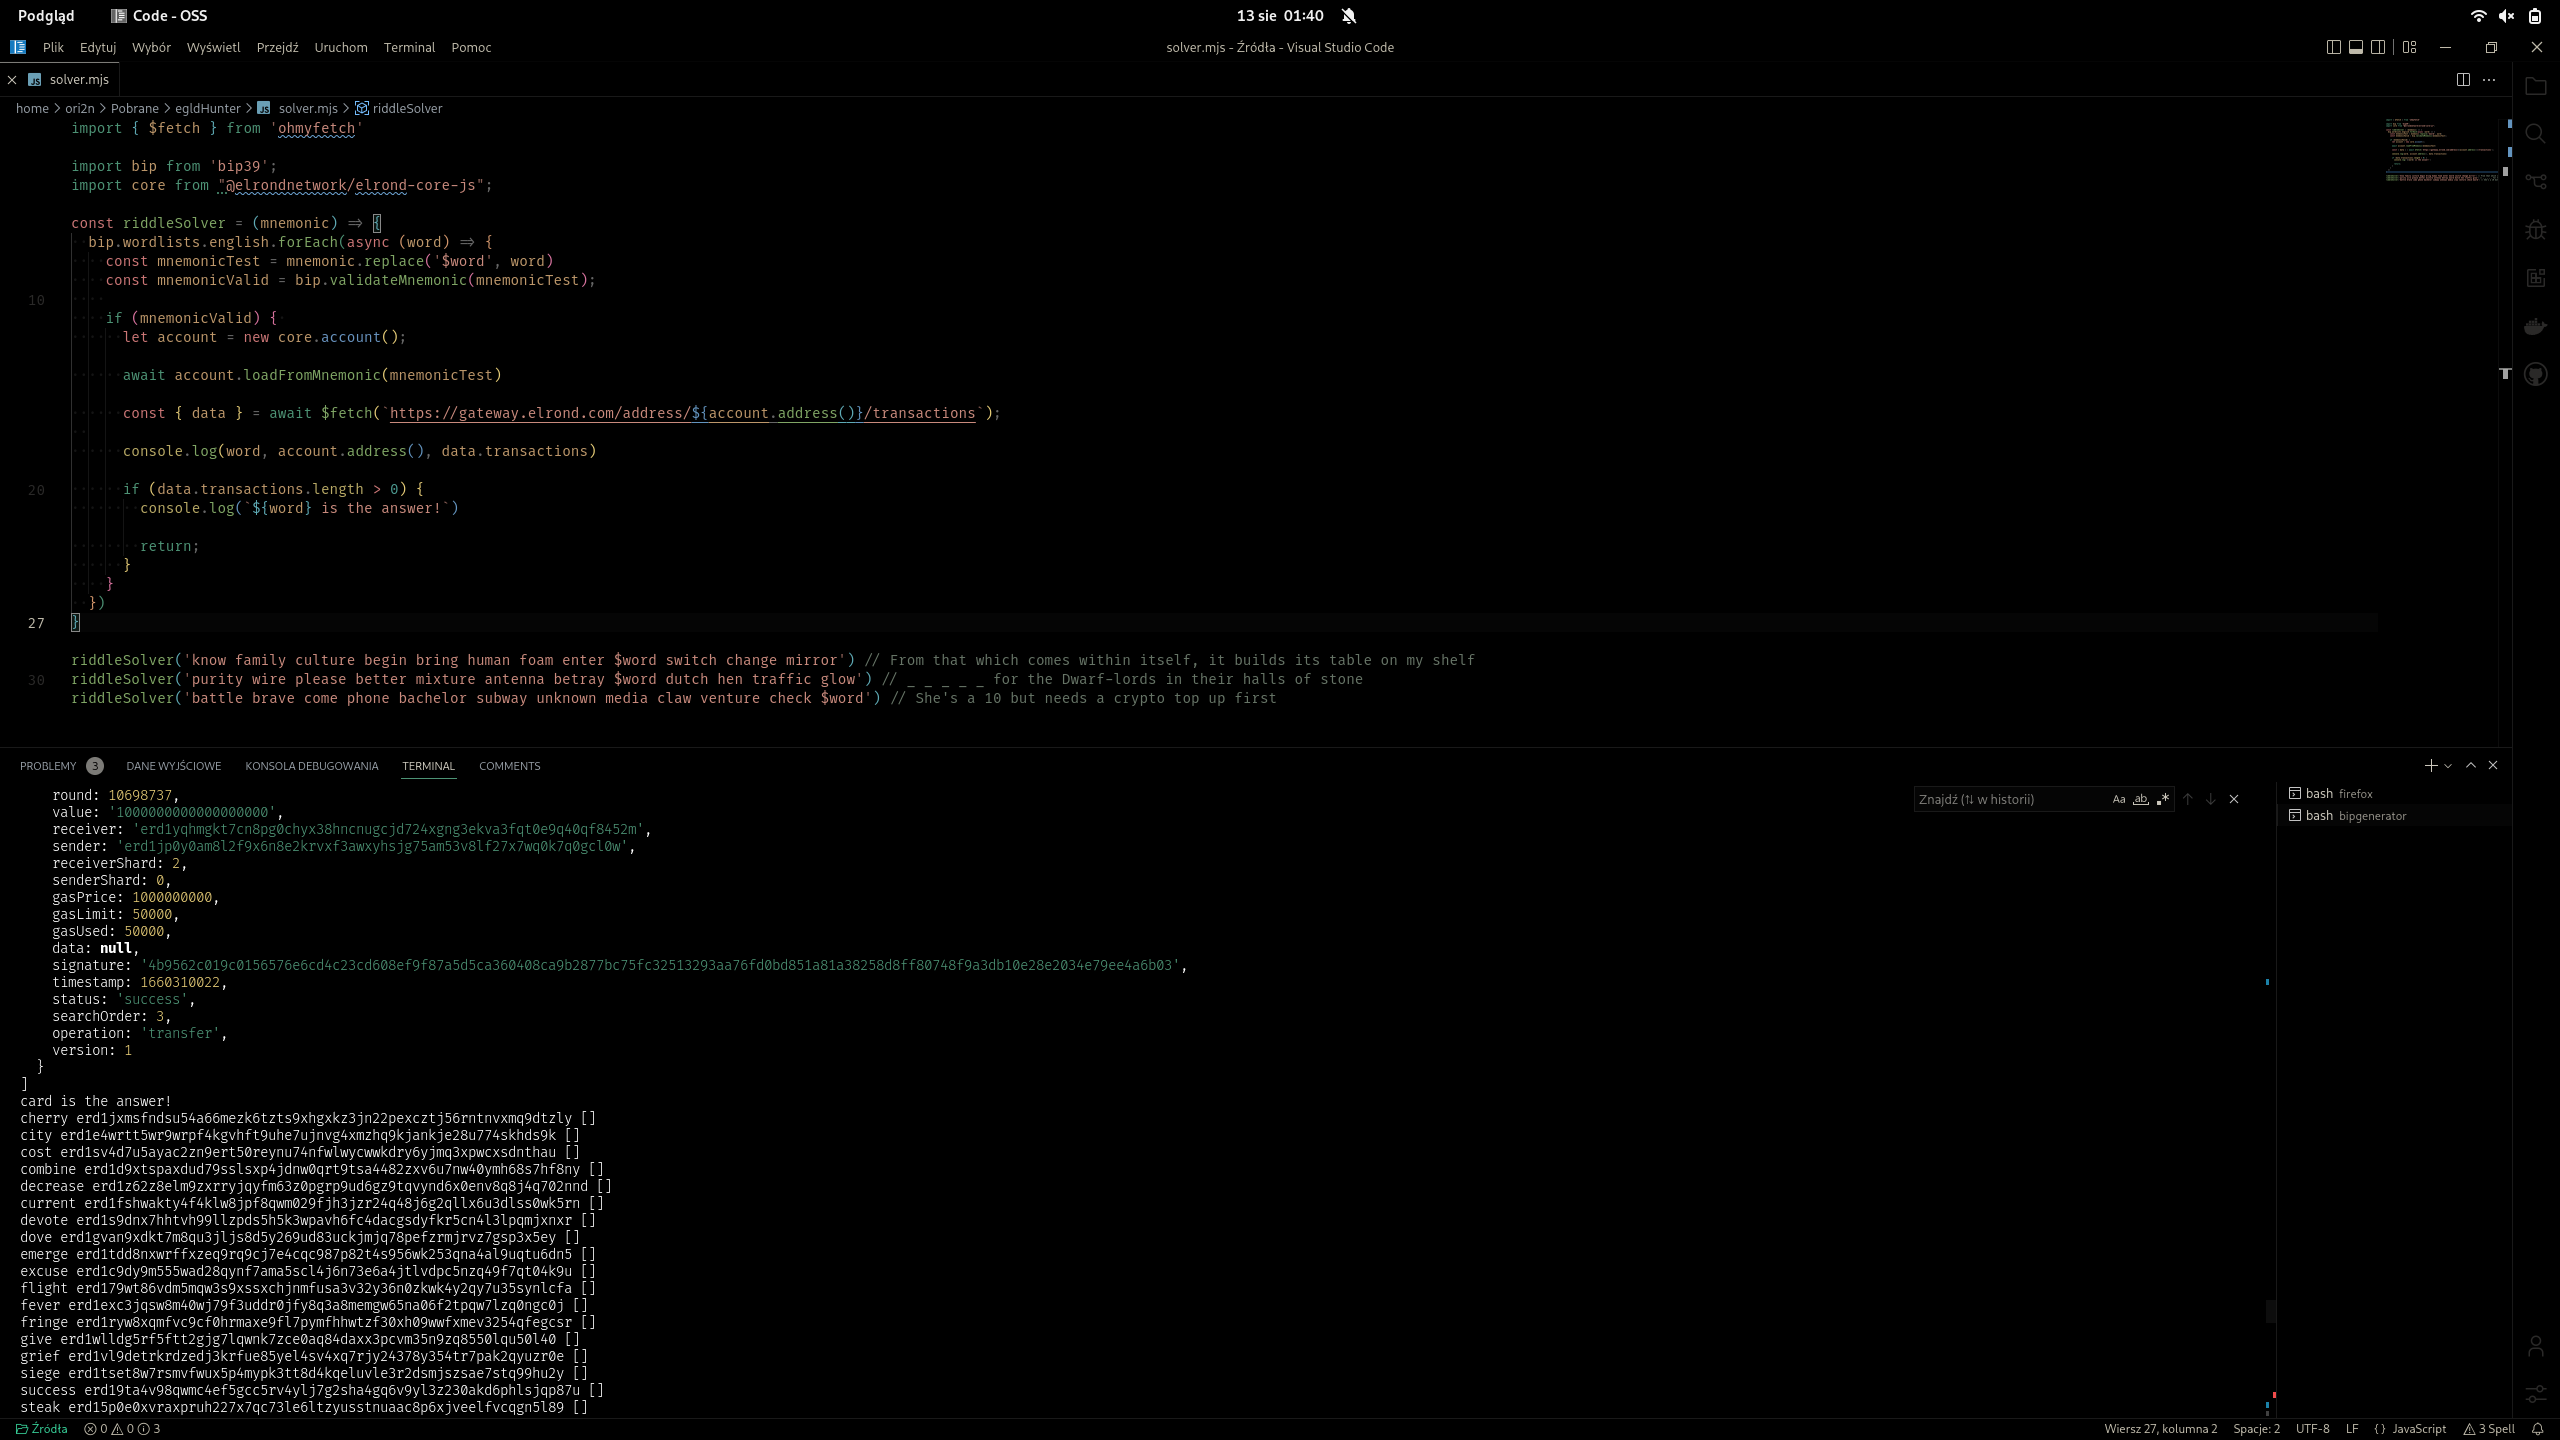Open the Docker whale icon panel
This screenshot has width=2560, height=1440.
pos(2535,326)
